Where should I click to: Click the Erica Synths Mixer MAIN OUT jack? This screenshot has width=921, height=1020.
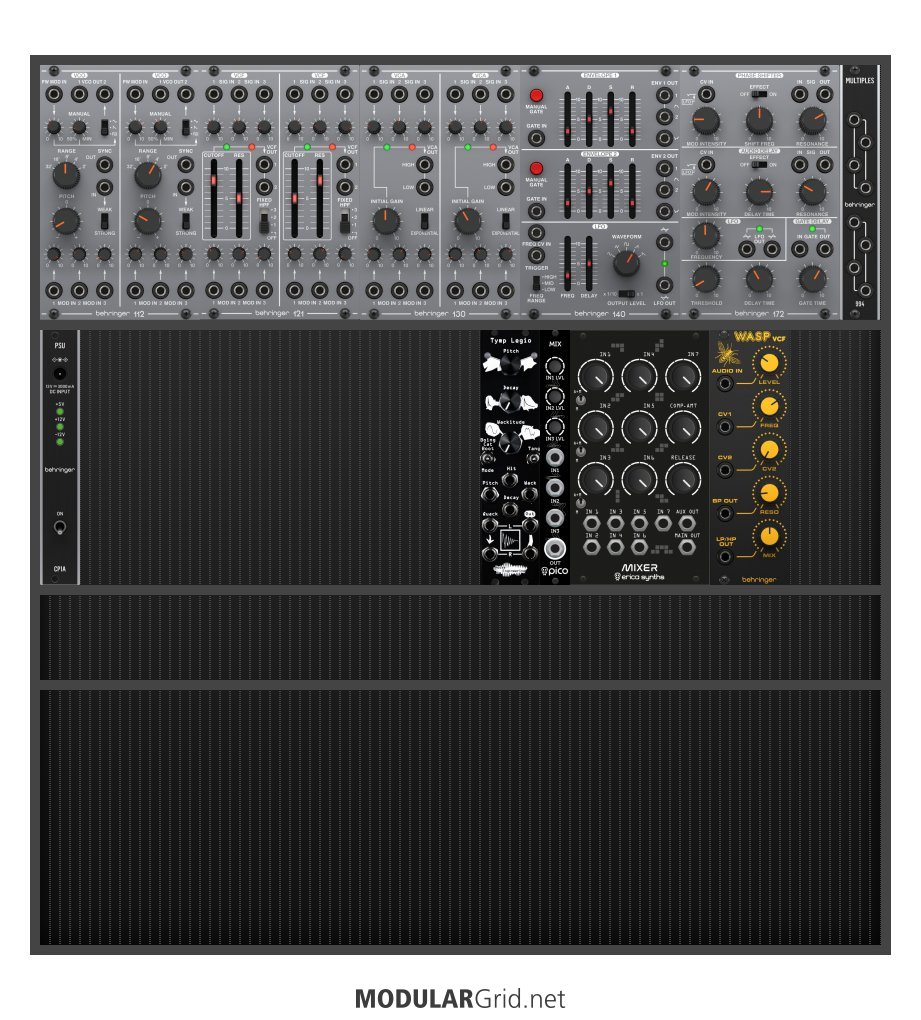point(687,548)
